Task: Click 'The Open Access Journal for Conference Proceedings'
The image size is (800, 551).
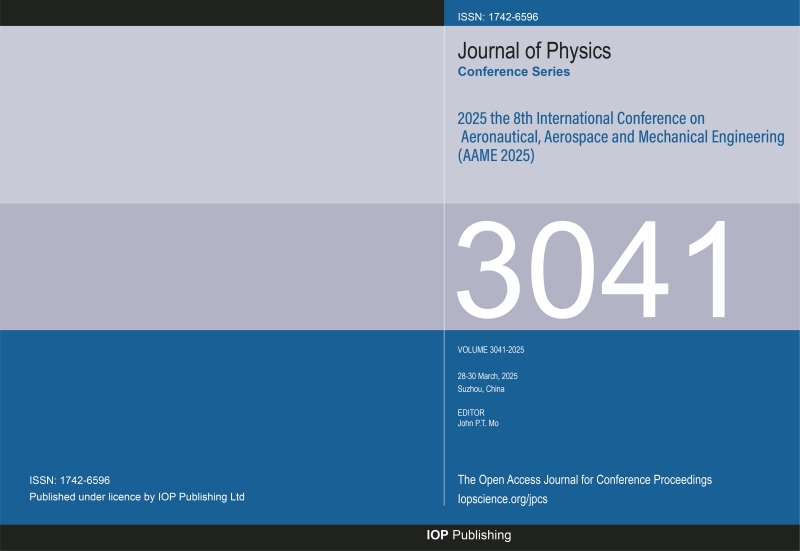Action: pyautogui.click(x=585, y=480)
